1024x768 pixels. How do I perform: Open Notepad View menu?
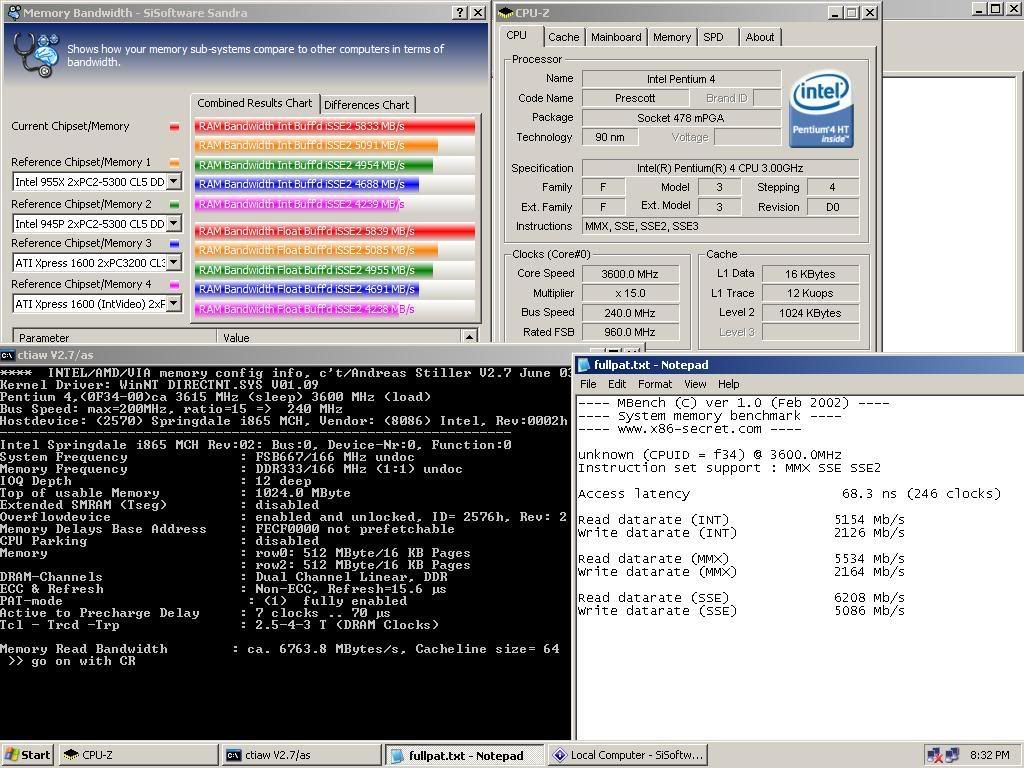pyautogui.click(x=695, y=384)
